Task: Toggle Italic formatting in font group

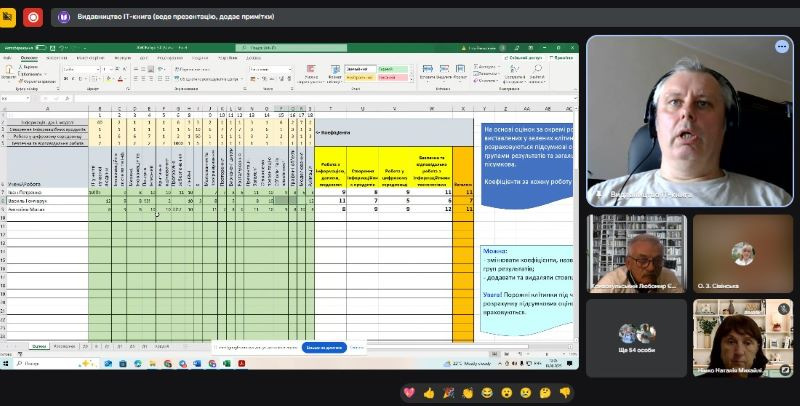Action: 73,79
